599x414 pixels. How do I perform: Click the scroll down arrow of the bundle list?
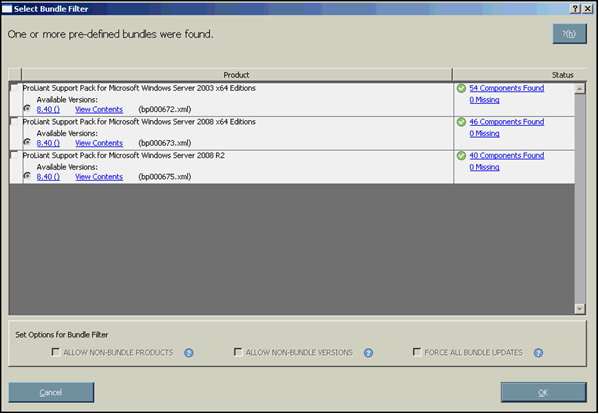click(x=580, y=309)
